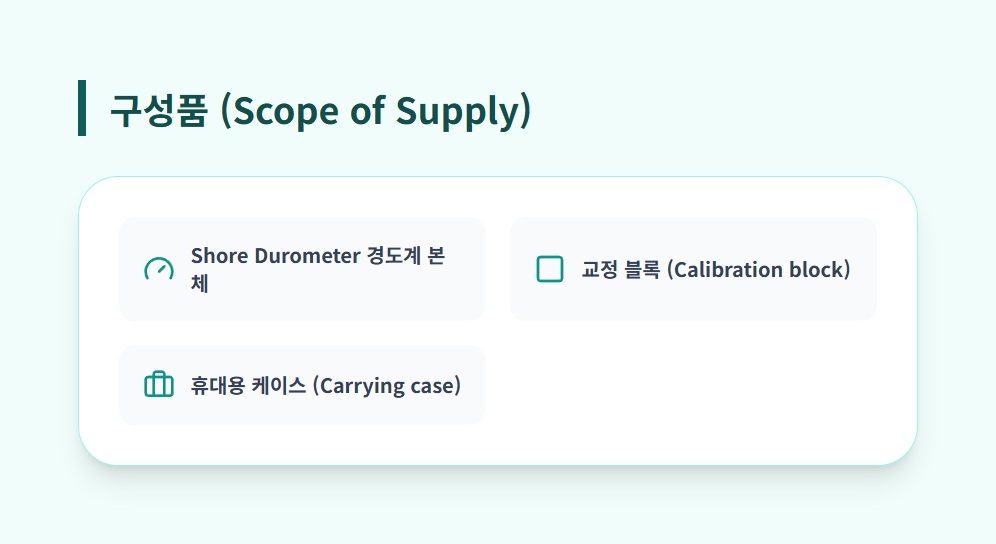Click the gauge icon beside Shore Durometer

click(x=159, y=269)
